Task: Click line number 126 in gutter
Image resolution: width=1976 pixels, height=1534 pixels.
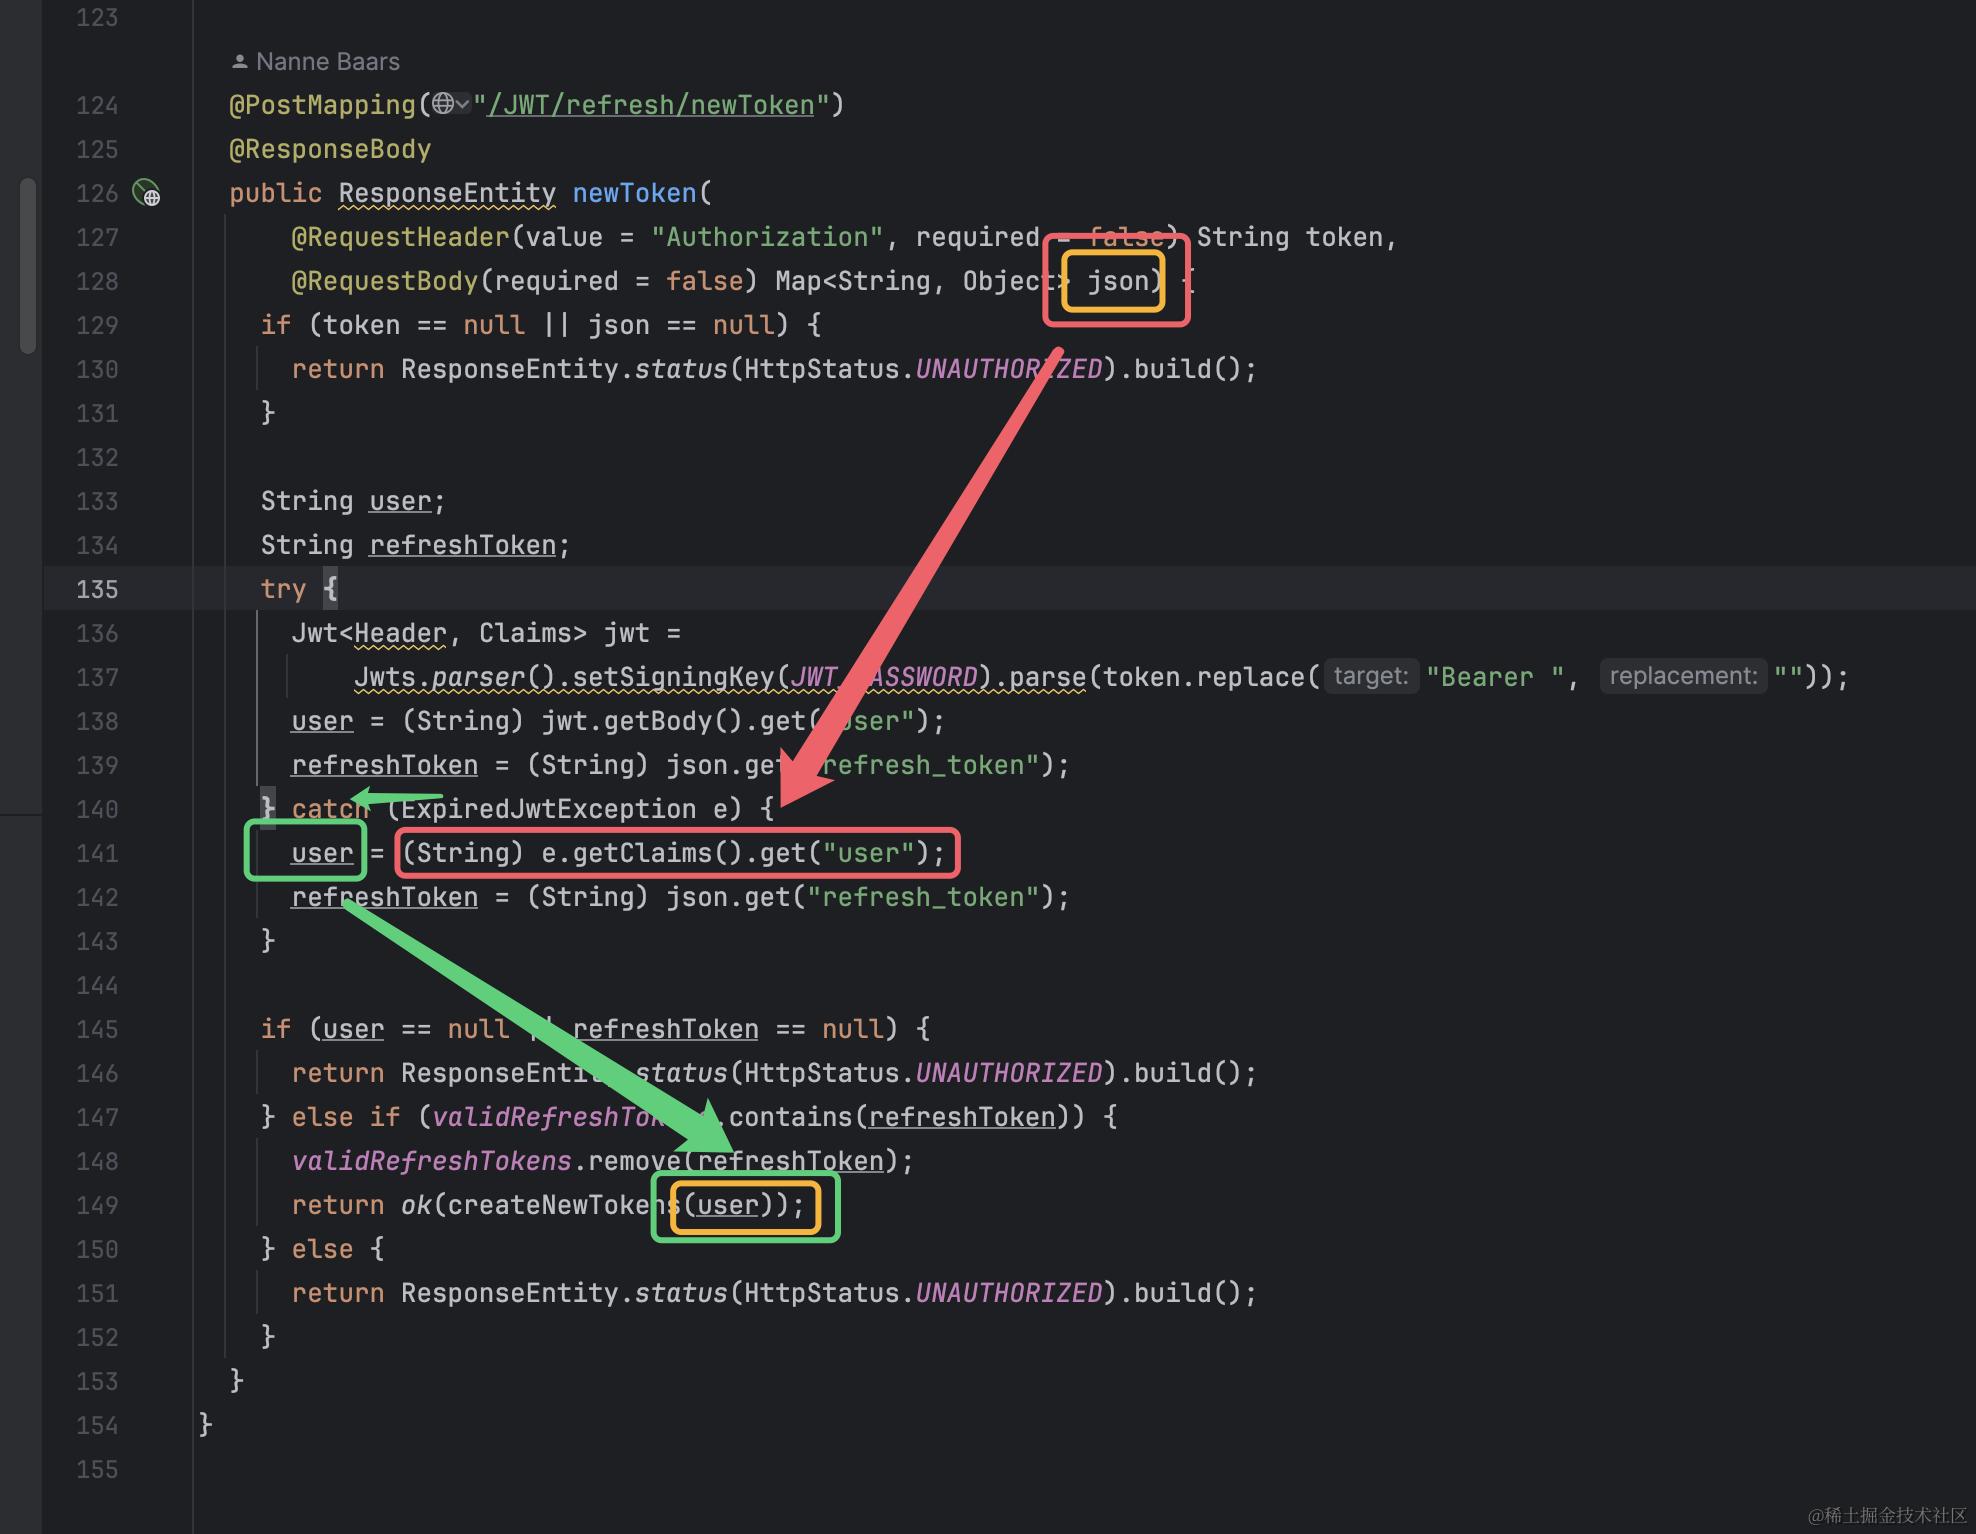Action: pyautogui.click(x=97, y=193)
